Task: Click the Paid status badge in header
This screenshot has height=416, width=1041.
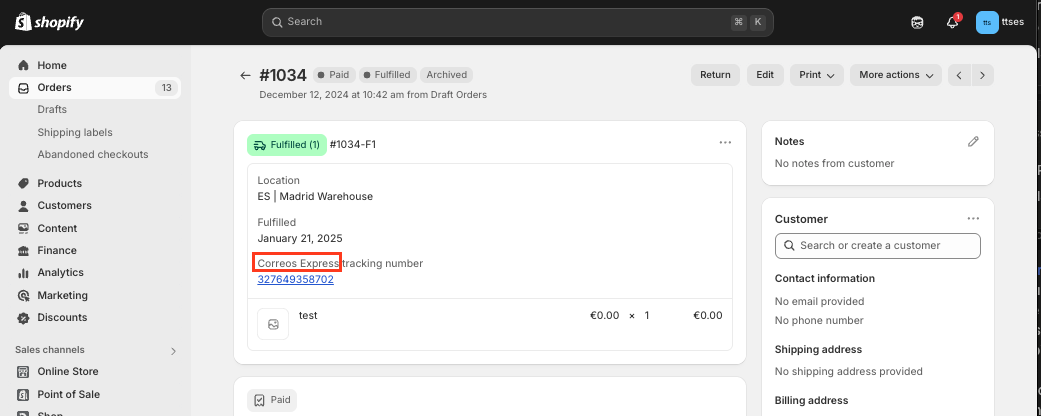Action: point(335,75)
